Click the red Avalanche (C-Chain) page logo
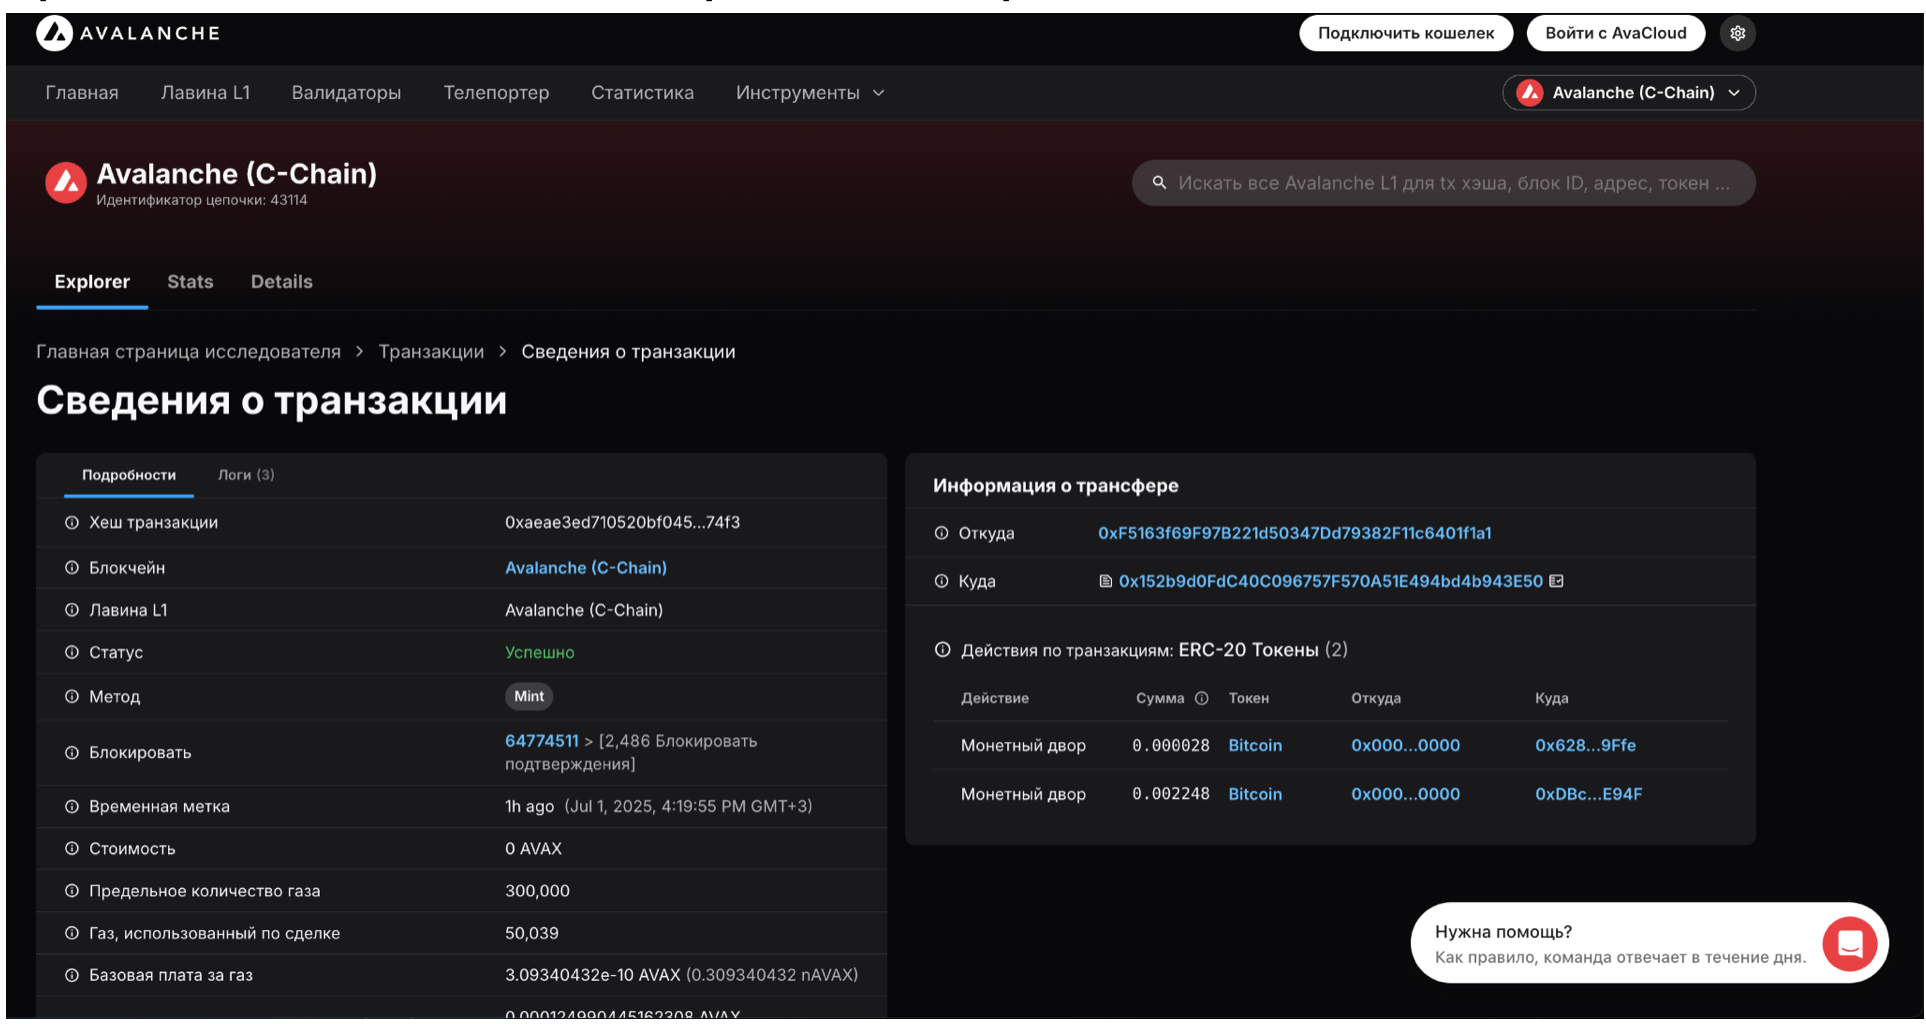The width and height of the screenshot is (1926, 1024). click(x=66, y=183)
